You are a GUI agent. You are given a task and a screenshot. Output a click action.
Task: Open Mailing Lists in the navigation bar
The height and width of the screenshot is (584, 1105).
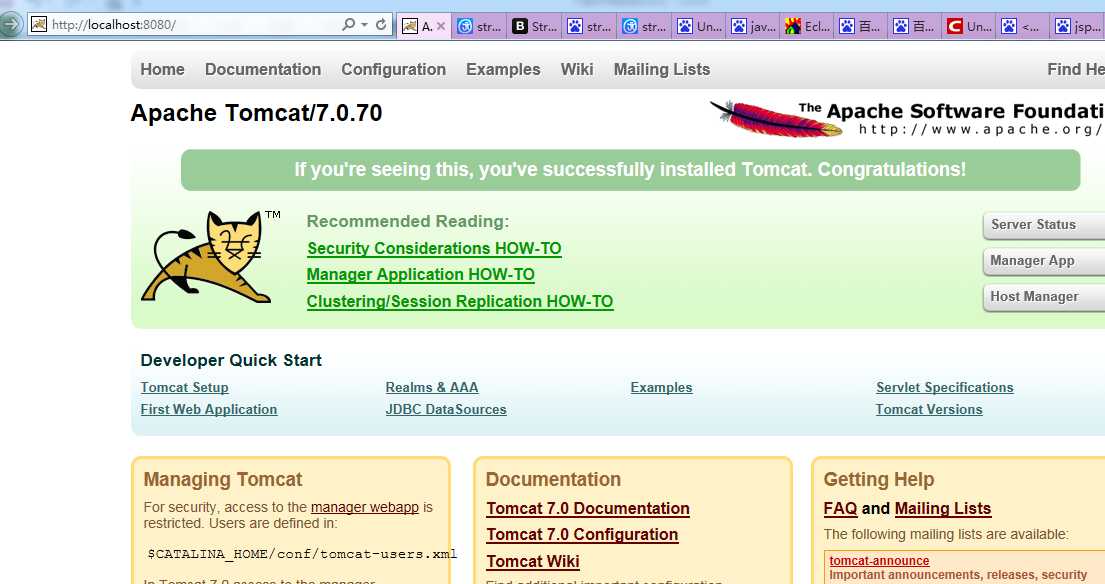pyautogui.click(x=662, y=69)
